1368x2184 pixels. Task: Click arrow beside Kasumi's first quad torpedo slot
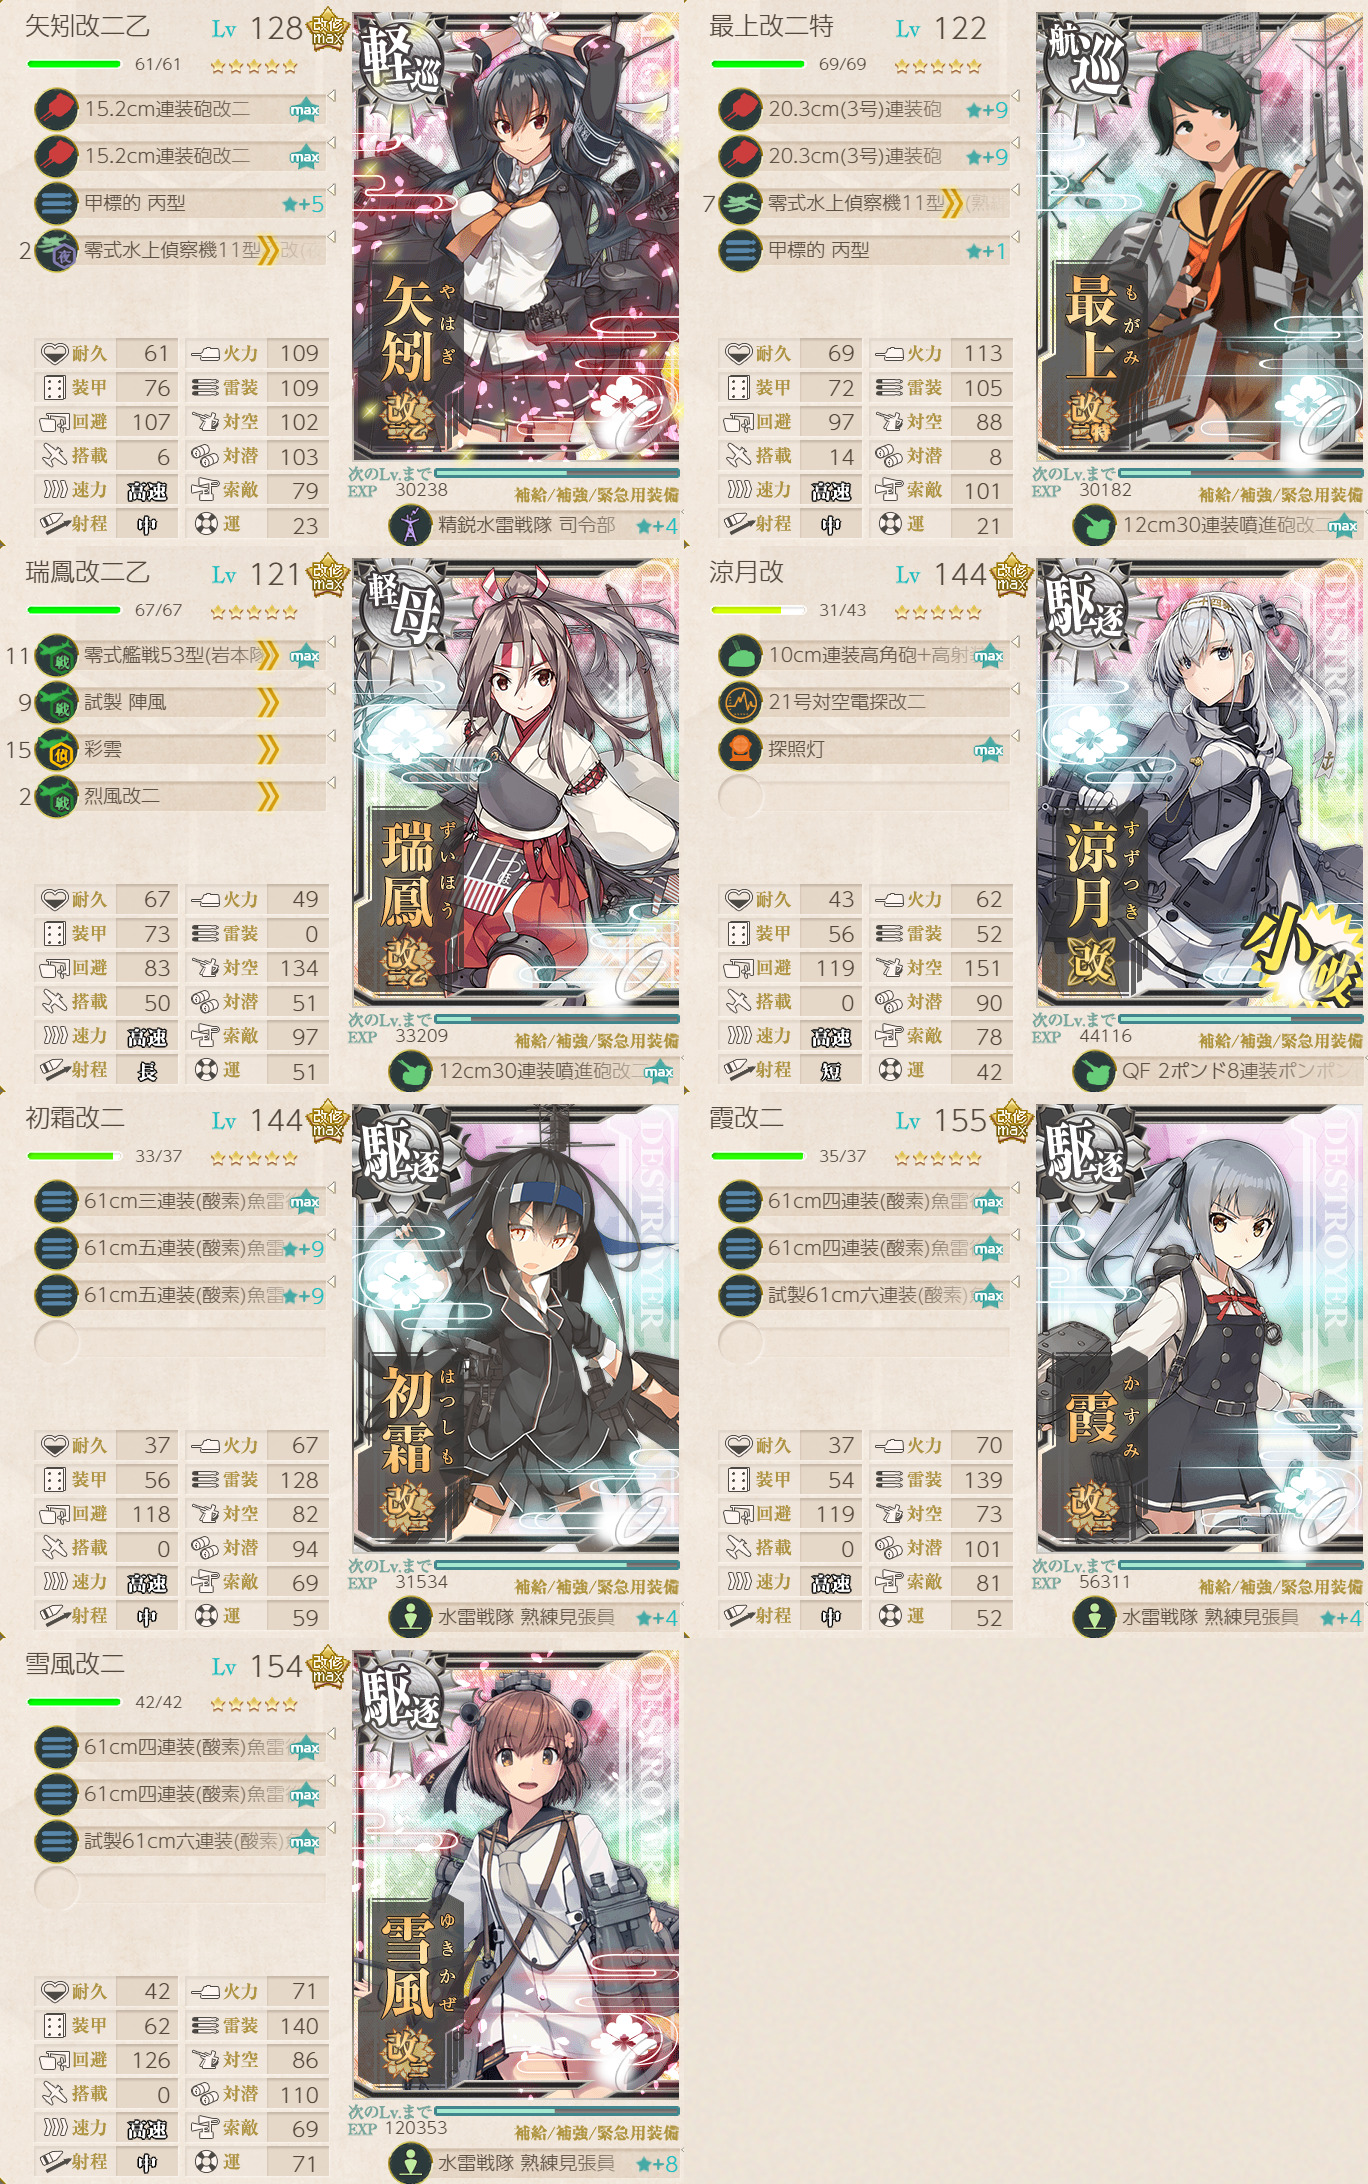(x=1015, y=1188)
